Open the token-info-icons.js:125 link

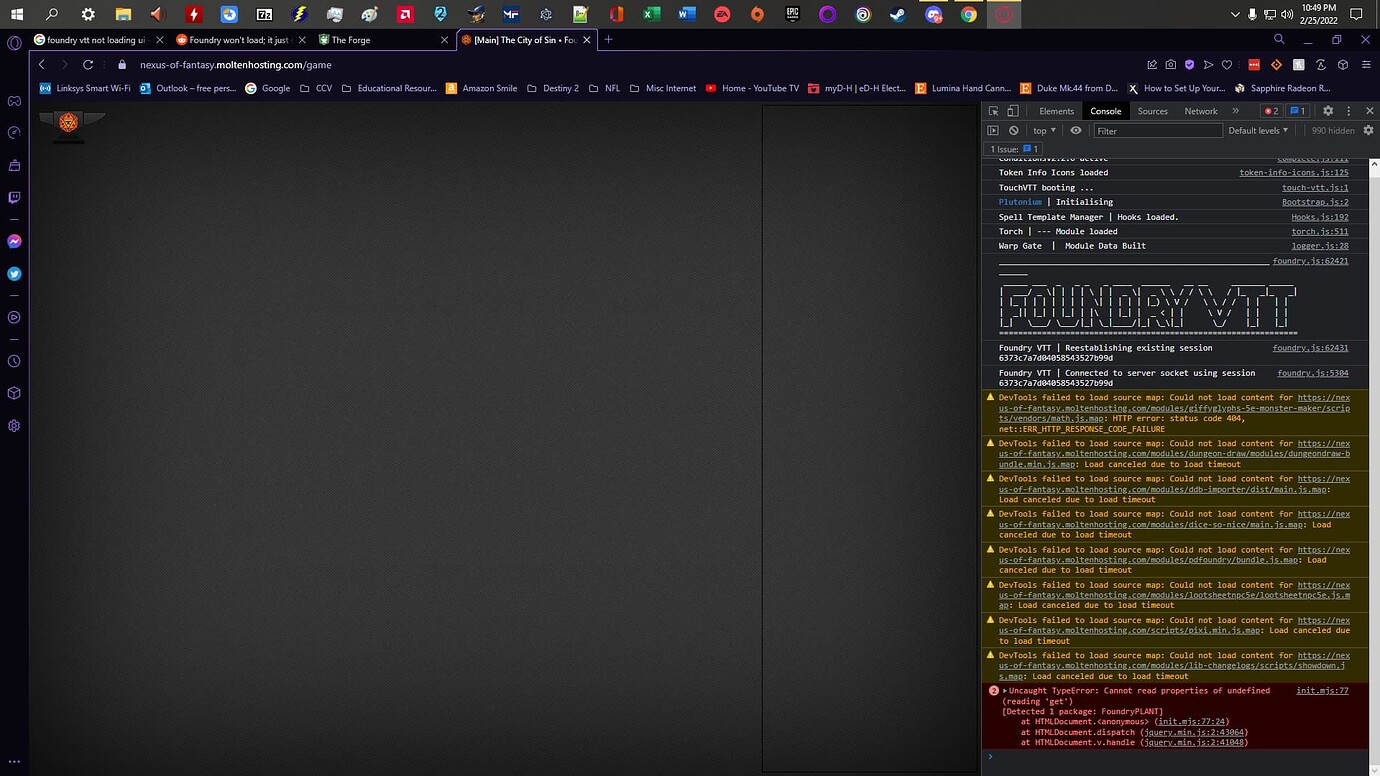coord(1294,173)
